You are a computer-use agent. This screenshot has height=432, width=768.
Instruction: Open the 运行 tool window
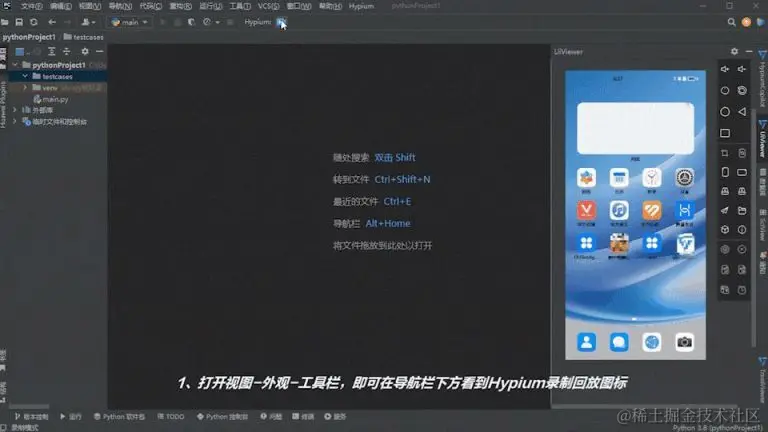pyautogui.click(x=72, y=417)
